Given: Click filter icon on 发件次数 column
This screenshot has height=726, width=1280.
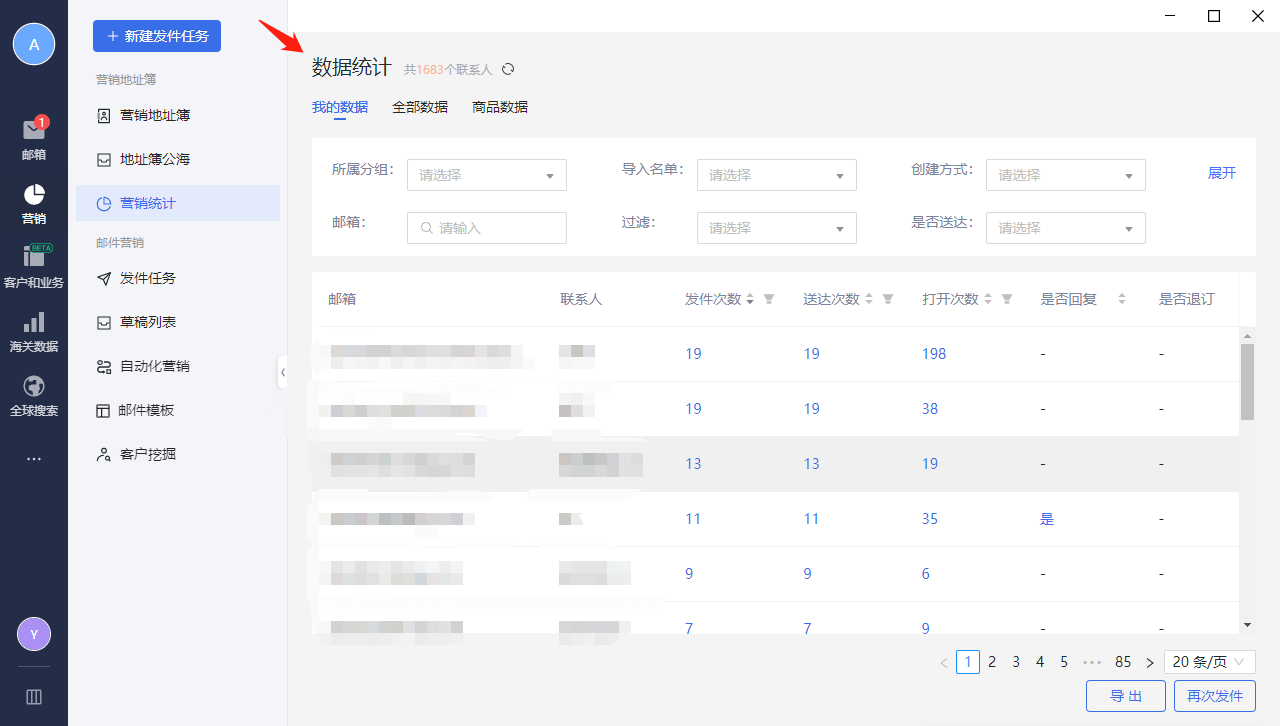Looking at the screenshot, I should click(x=769, y=299).
